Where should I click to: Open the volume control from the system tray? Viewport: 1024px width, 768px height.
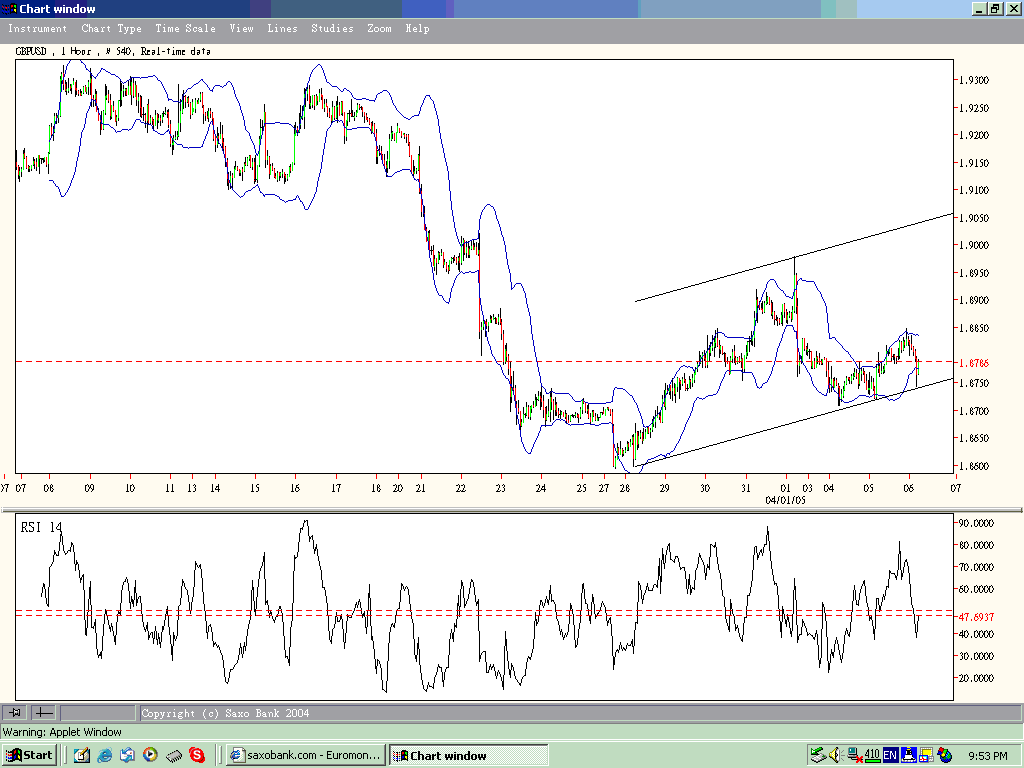click(834, 756)
